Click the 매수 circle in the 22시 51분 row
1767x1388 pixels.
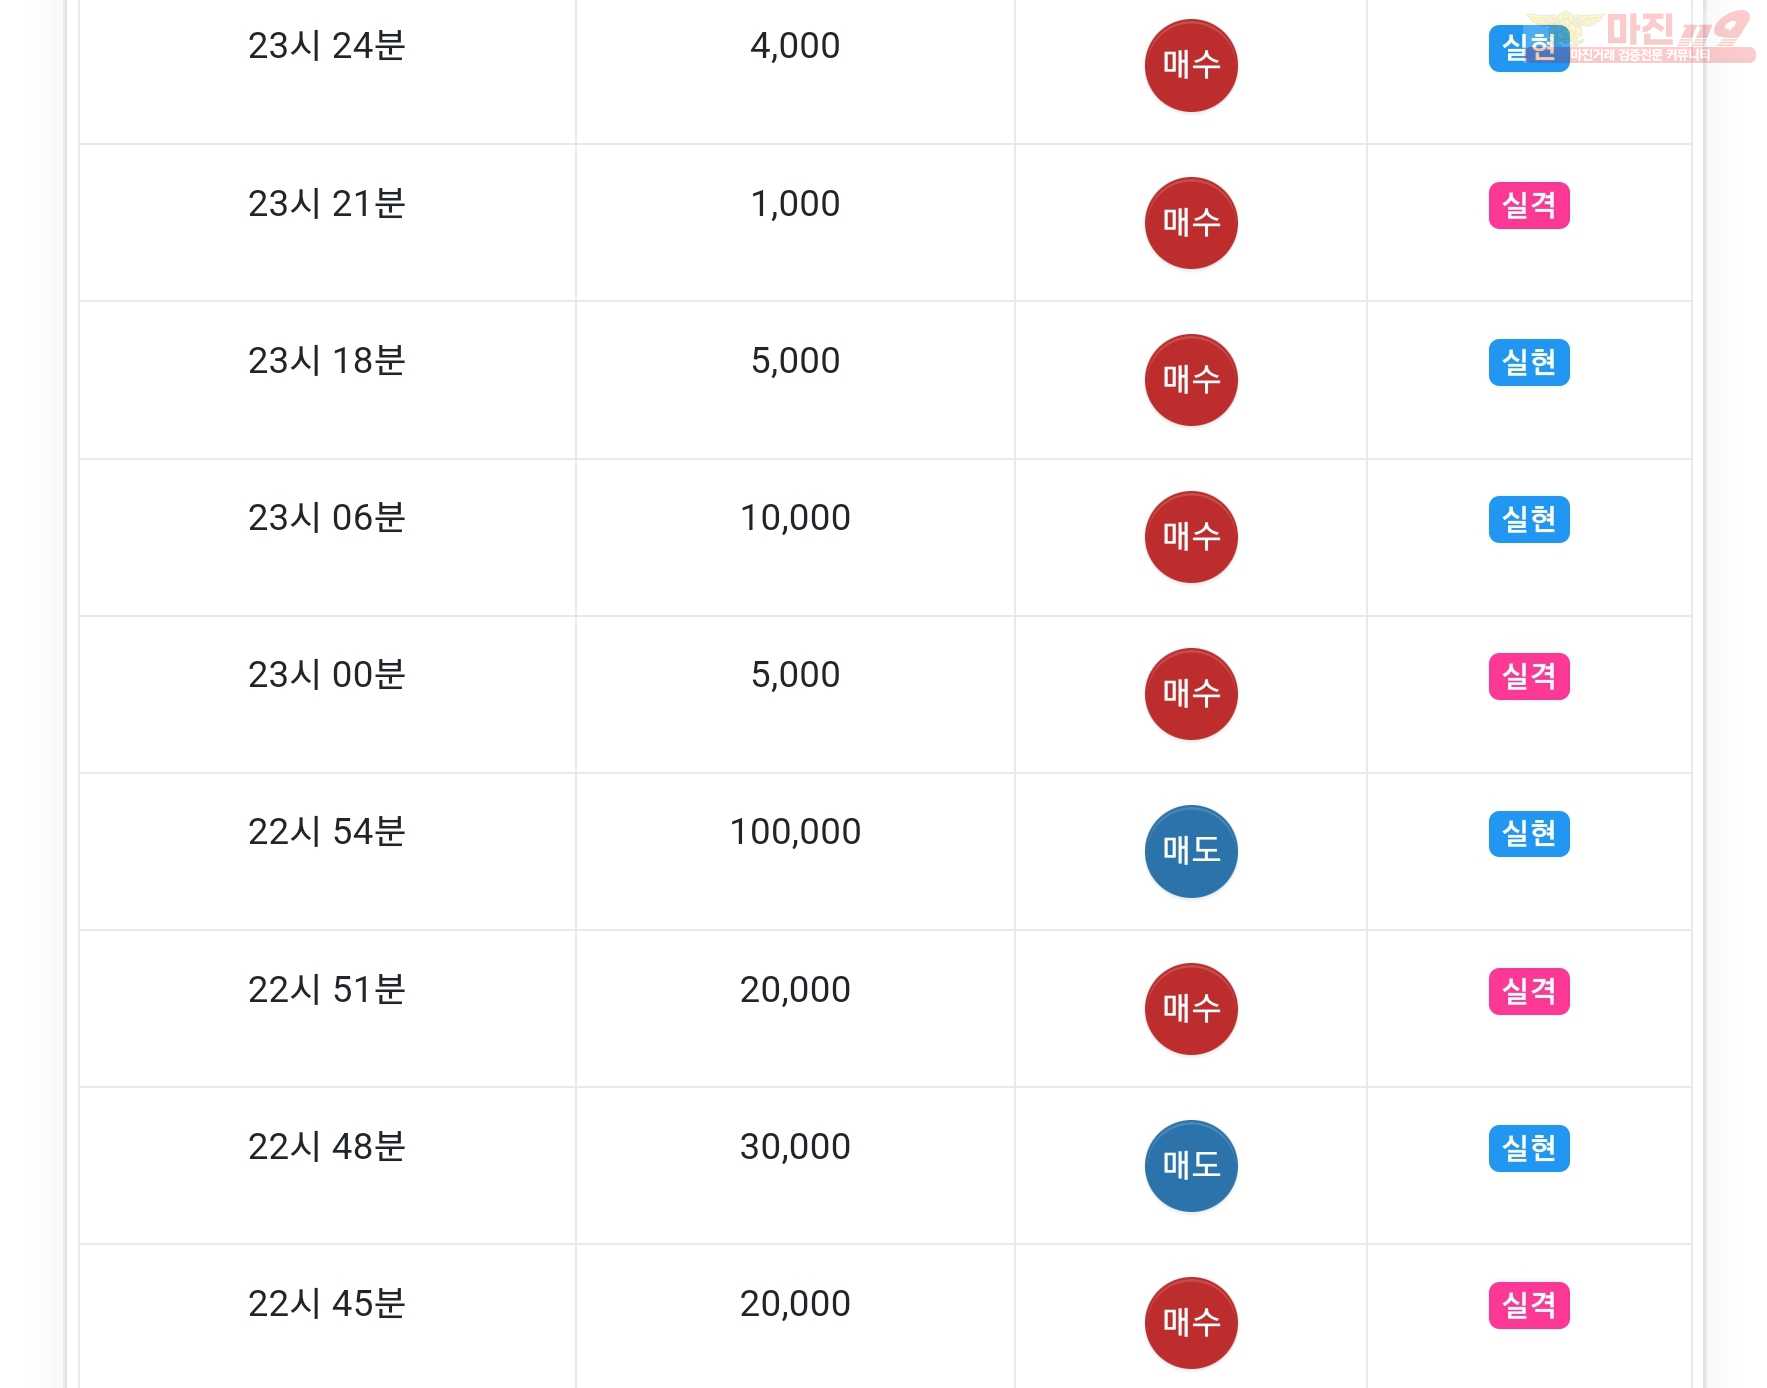click(x=1190, y=1009)
